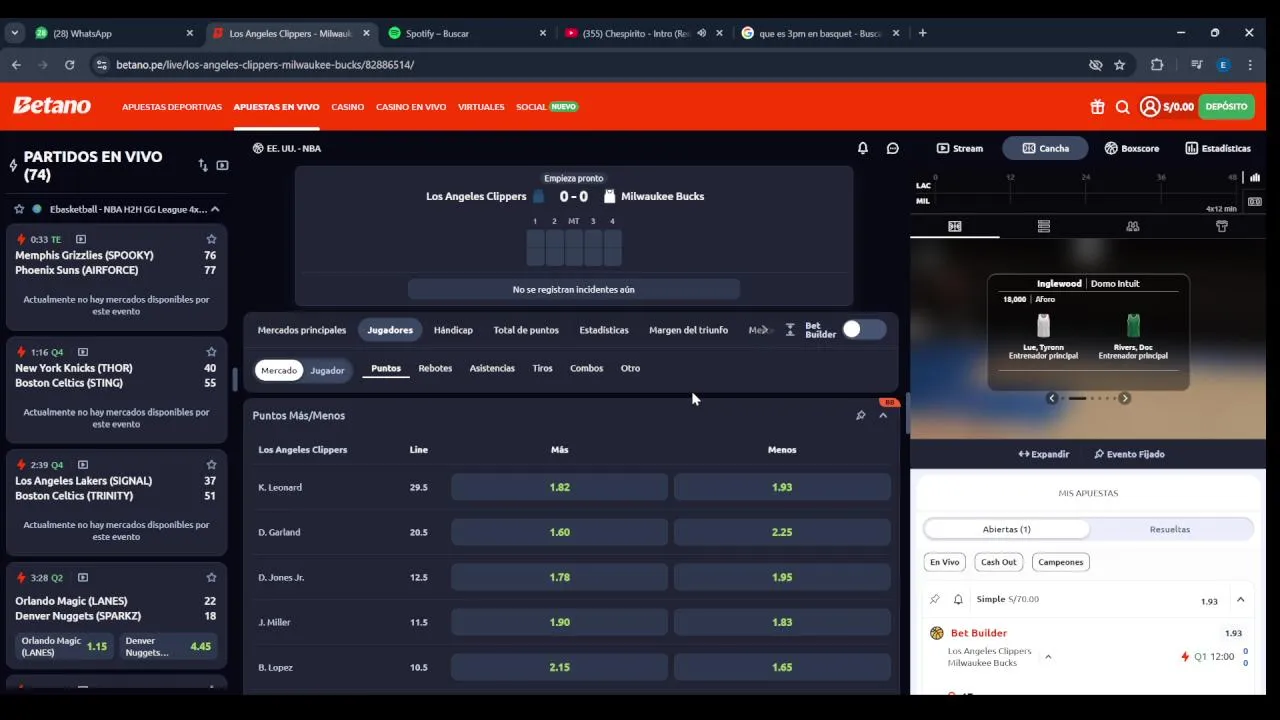Toggle the Bet Builder switch
1280x720 pixels.
click(x=864, y=330)
